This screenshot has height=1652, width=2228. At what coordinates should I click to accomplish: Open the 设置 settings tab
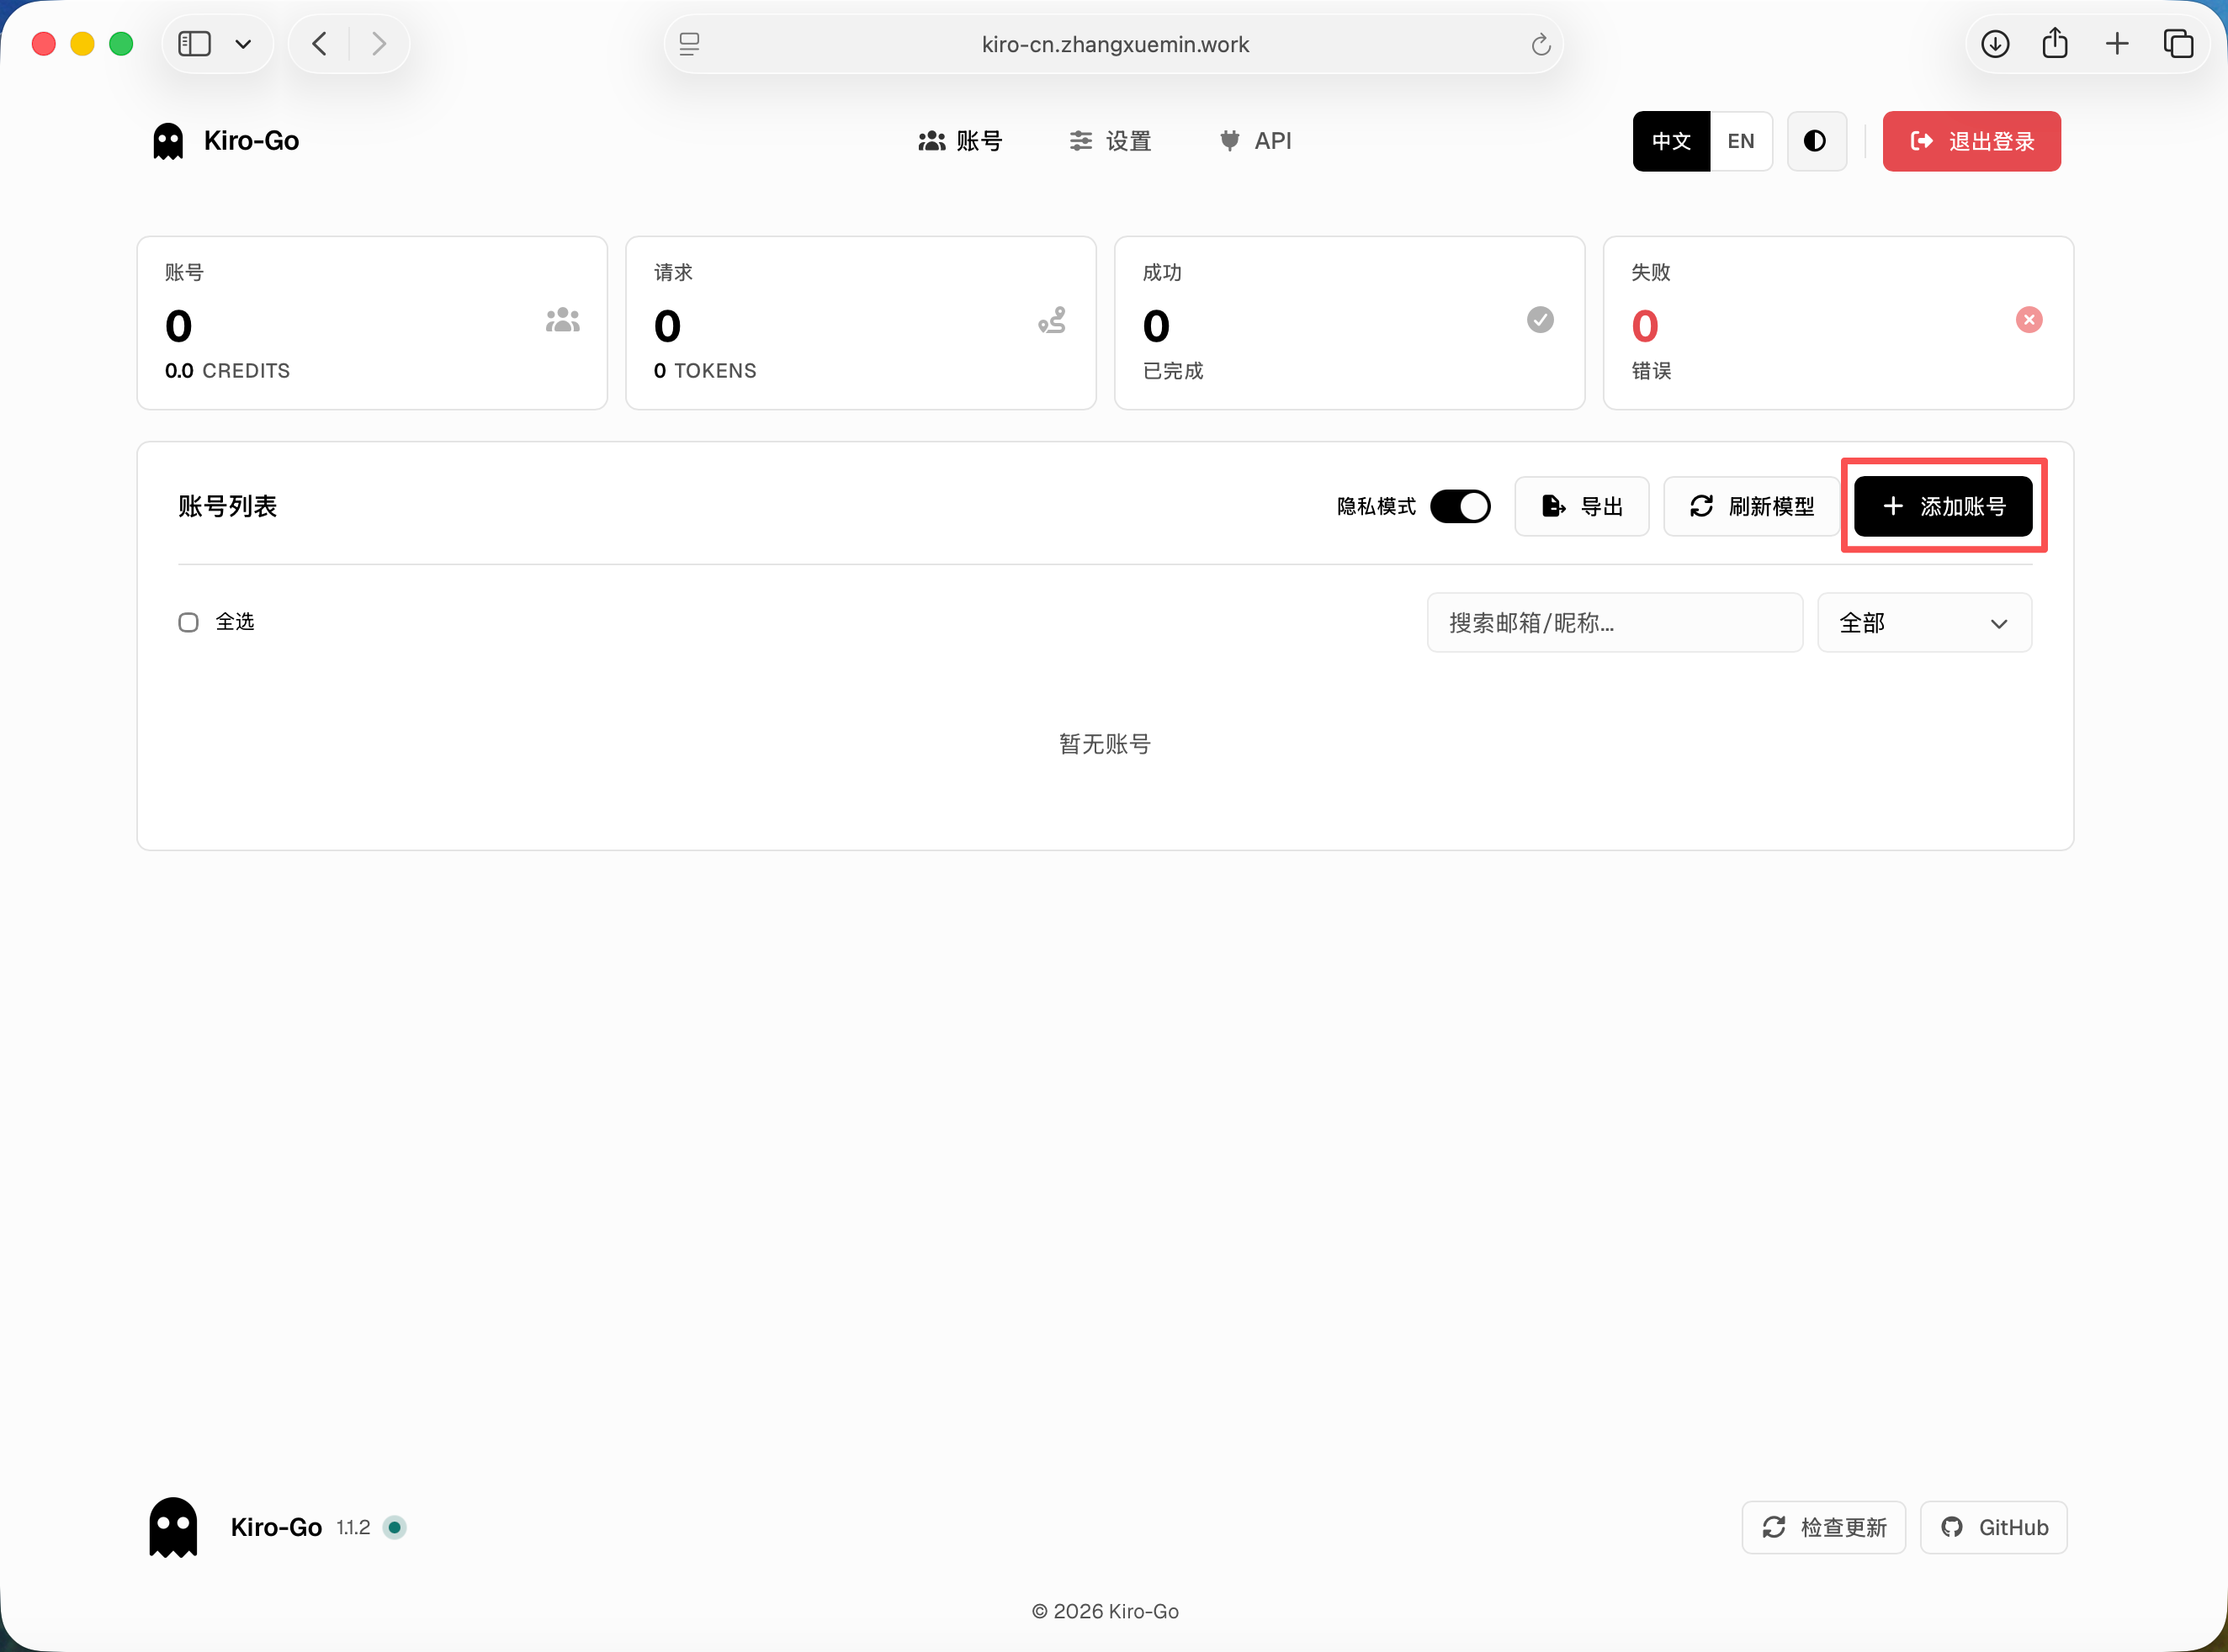[x=1110, y=141]
